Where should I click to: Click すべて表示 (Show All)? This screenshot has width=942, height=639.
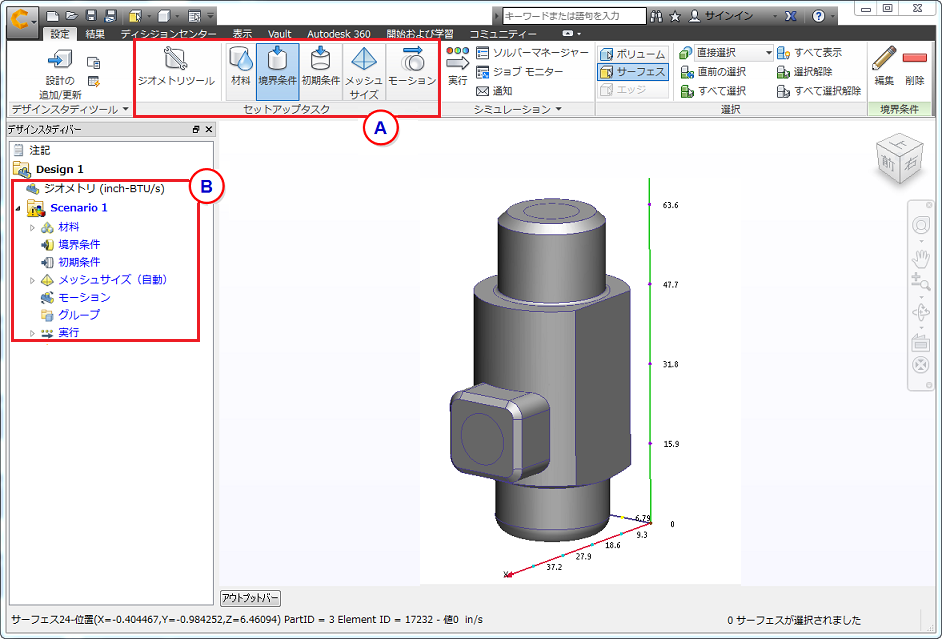coord(810,53)
